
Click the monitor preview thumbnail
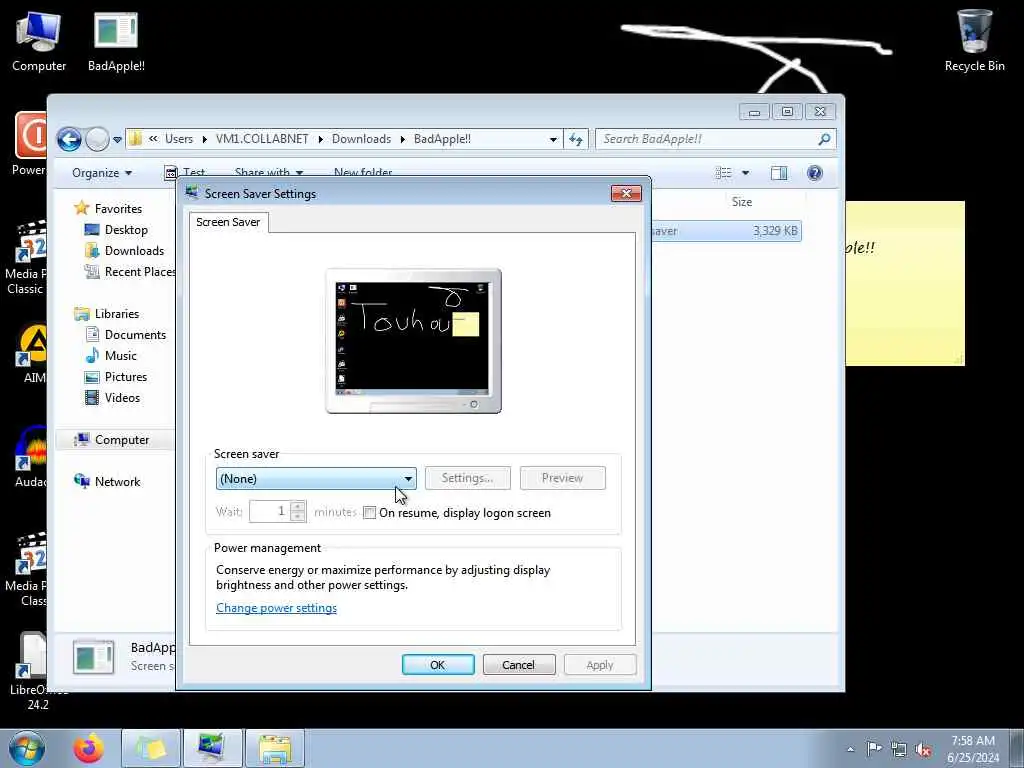point(413,340)
